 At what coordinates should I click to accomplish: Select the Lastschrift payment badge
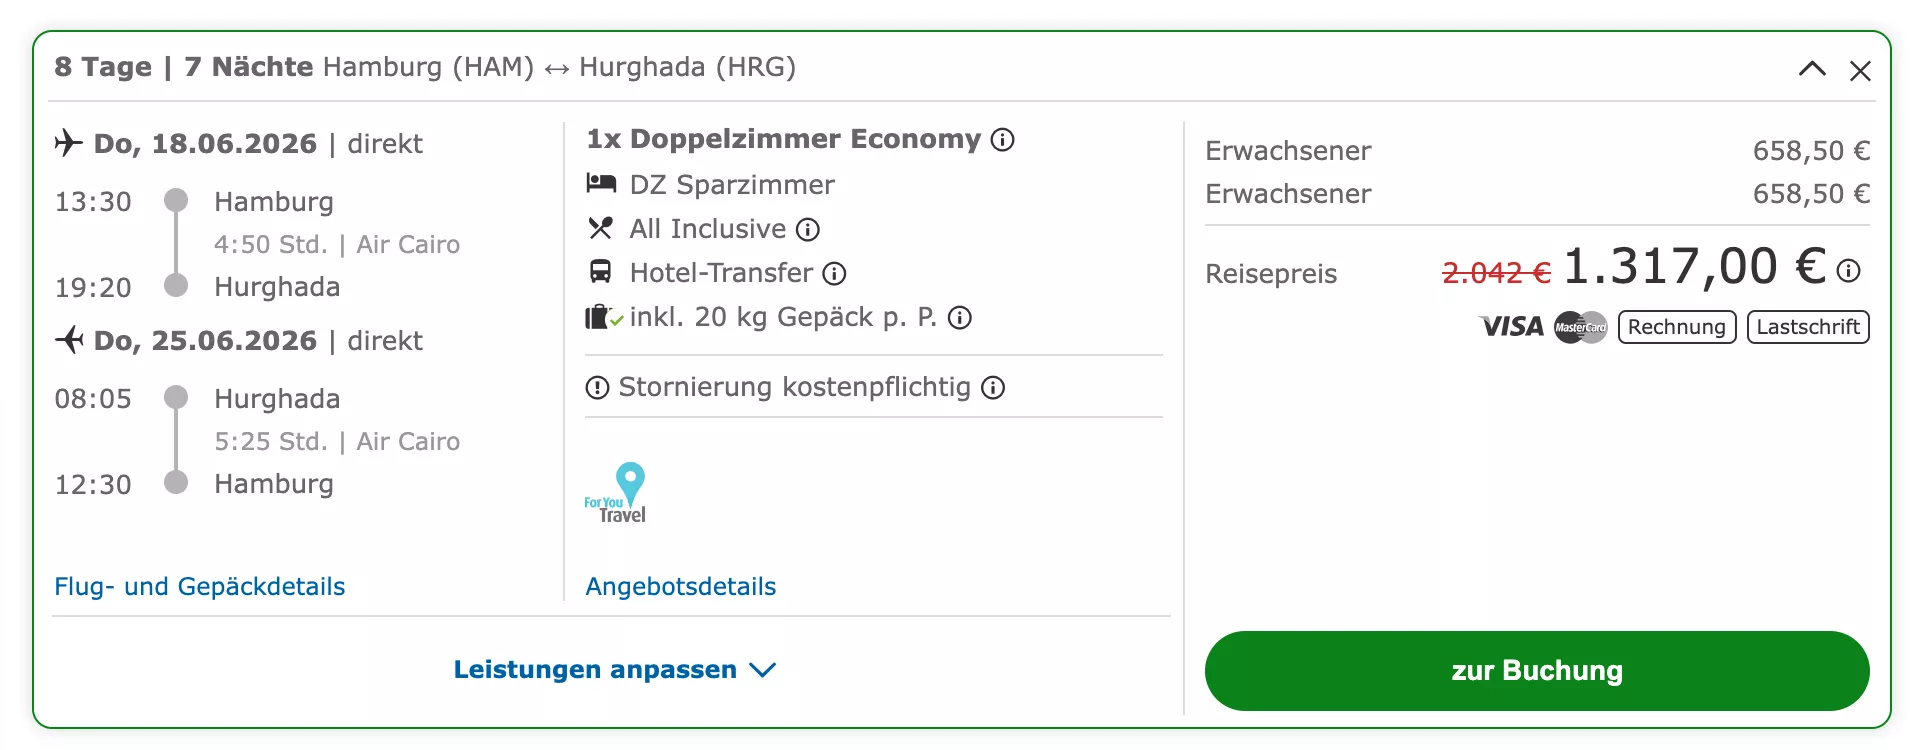coord(1808,327)
